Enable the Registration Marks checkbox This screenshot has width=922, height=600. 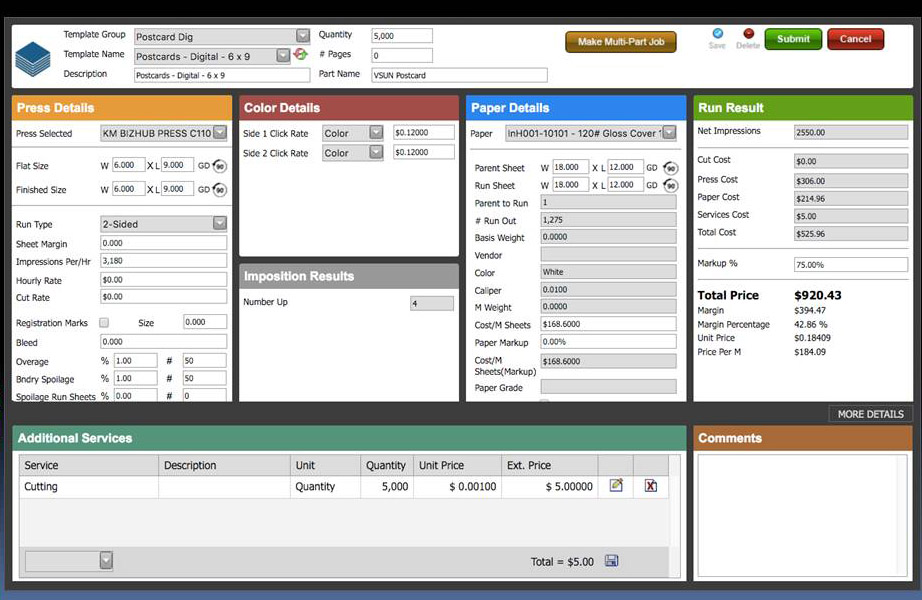tap(104, 323)
